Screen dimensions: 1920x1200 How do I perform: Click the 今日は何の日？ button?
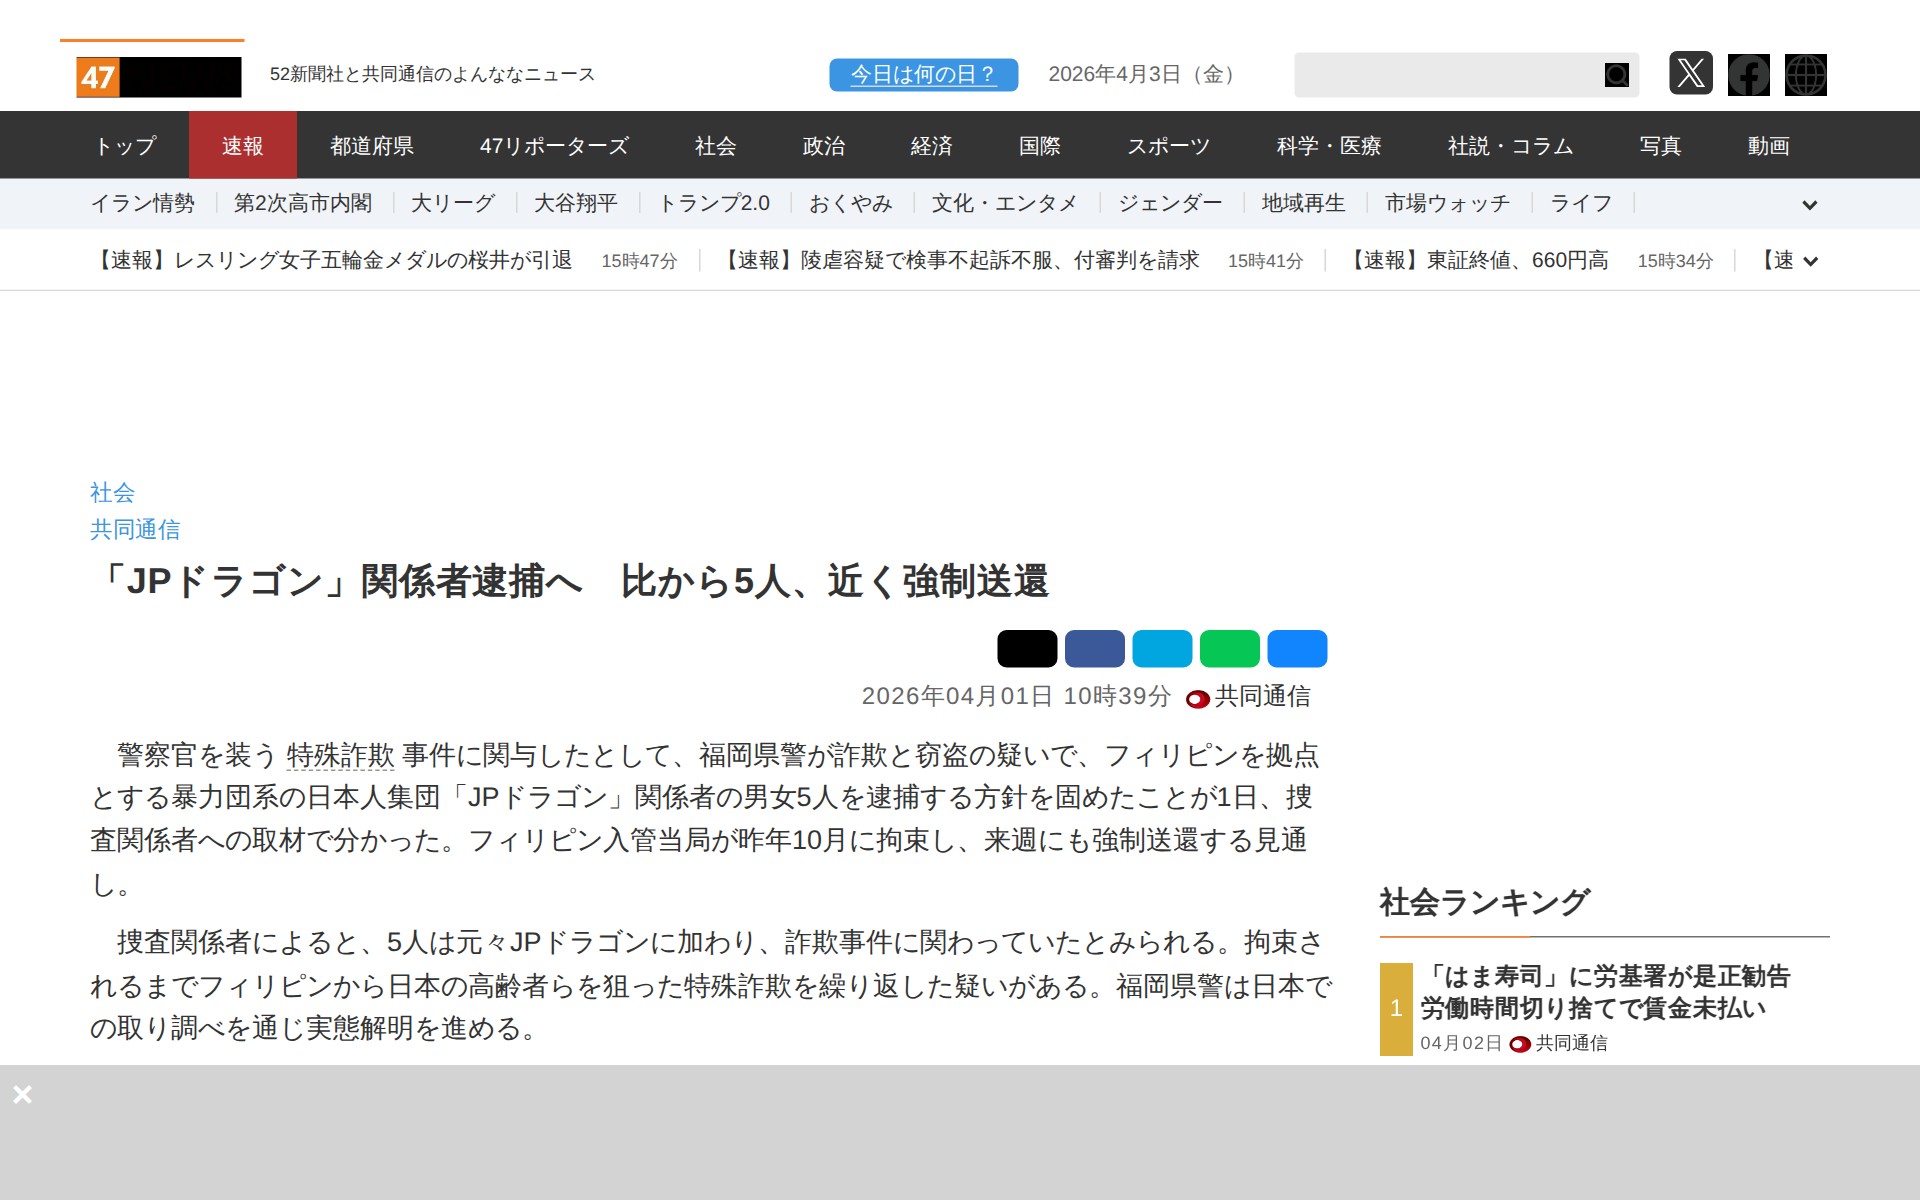(923, 75)
